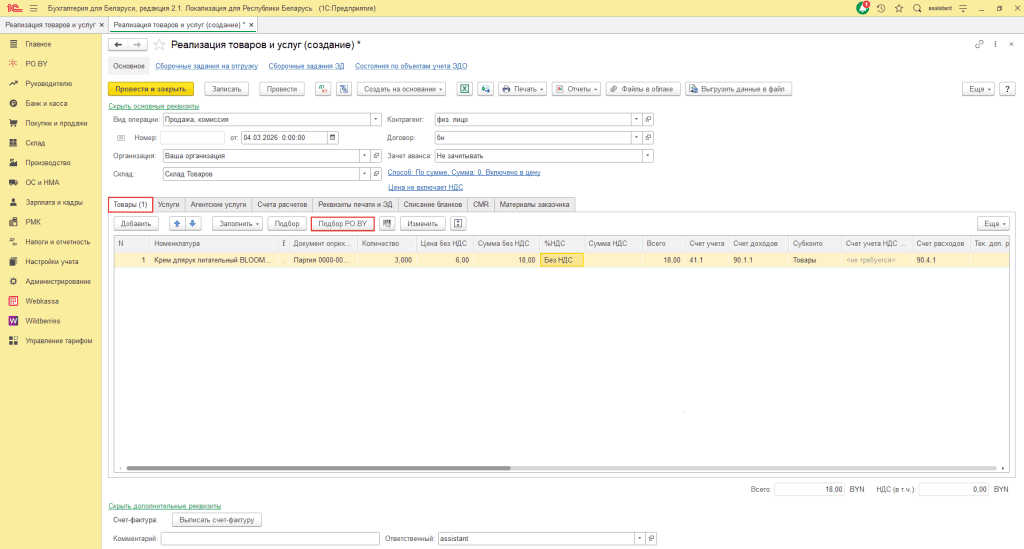The width and height of the screenshot is (1024, 549).
Task: Switch to the Услуги tab
Action: coord(169,204)
